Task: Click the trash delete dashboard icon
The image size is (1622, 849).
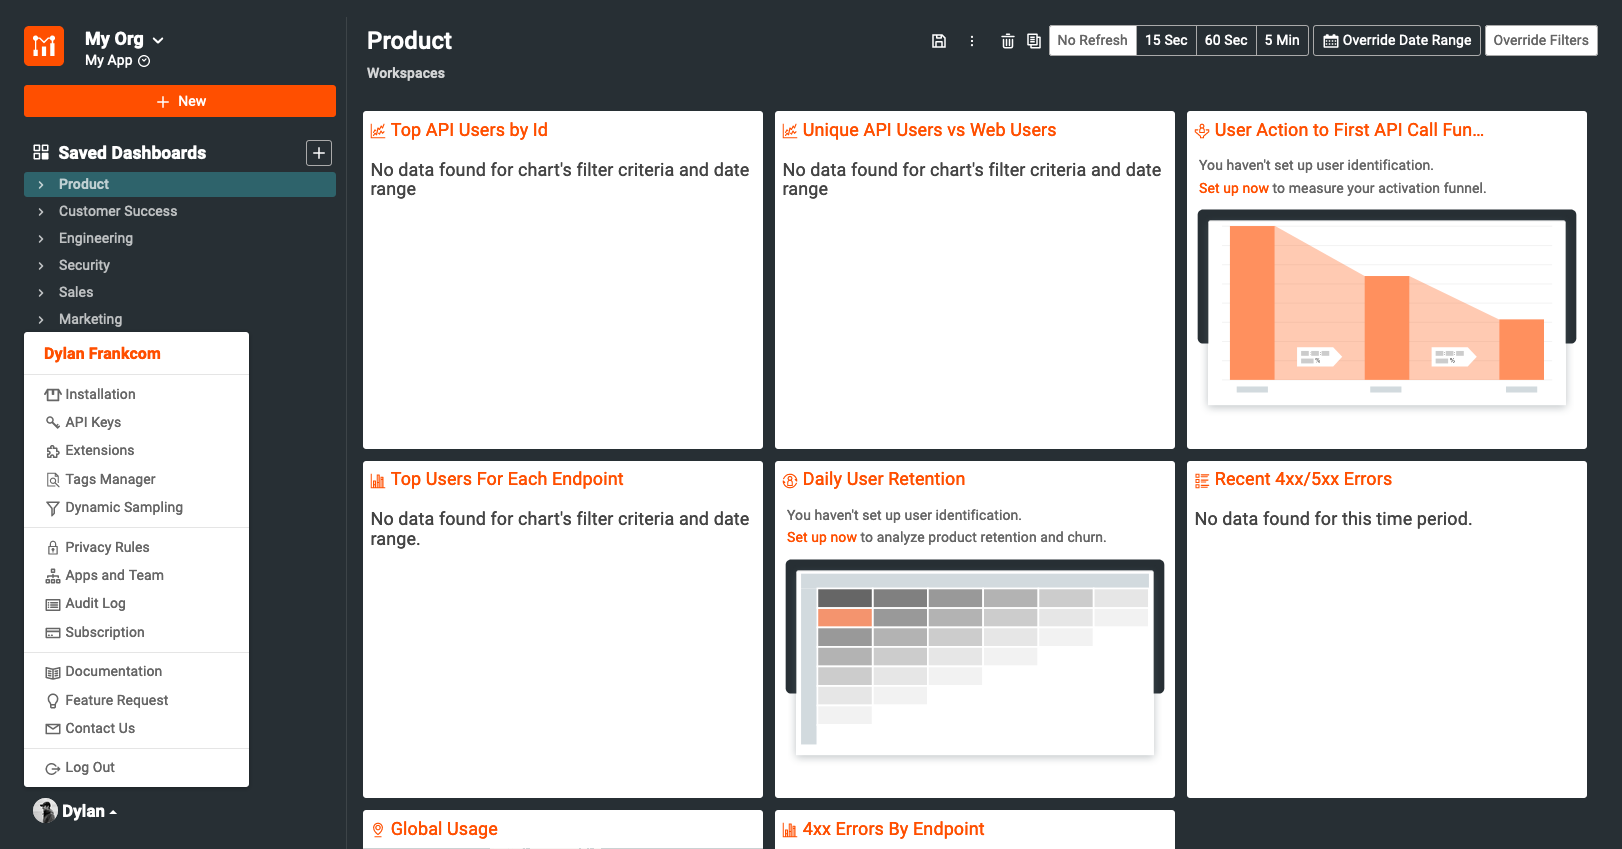Action: click(1007, 41)
